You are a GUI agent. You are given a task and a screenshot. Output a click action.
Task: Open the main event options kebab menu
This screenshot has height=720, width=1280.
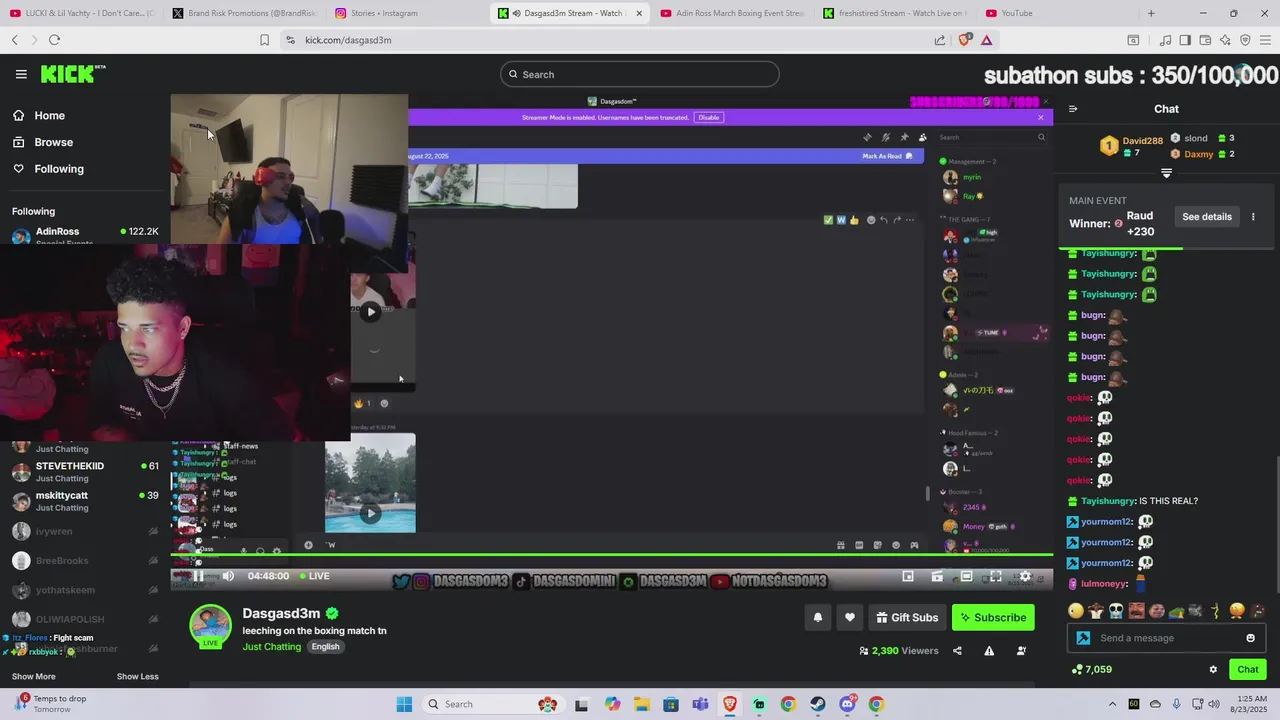click(x=1253, y=217)
